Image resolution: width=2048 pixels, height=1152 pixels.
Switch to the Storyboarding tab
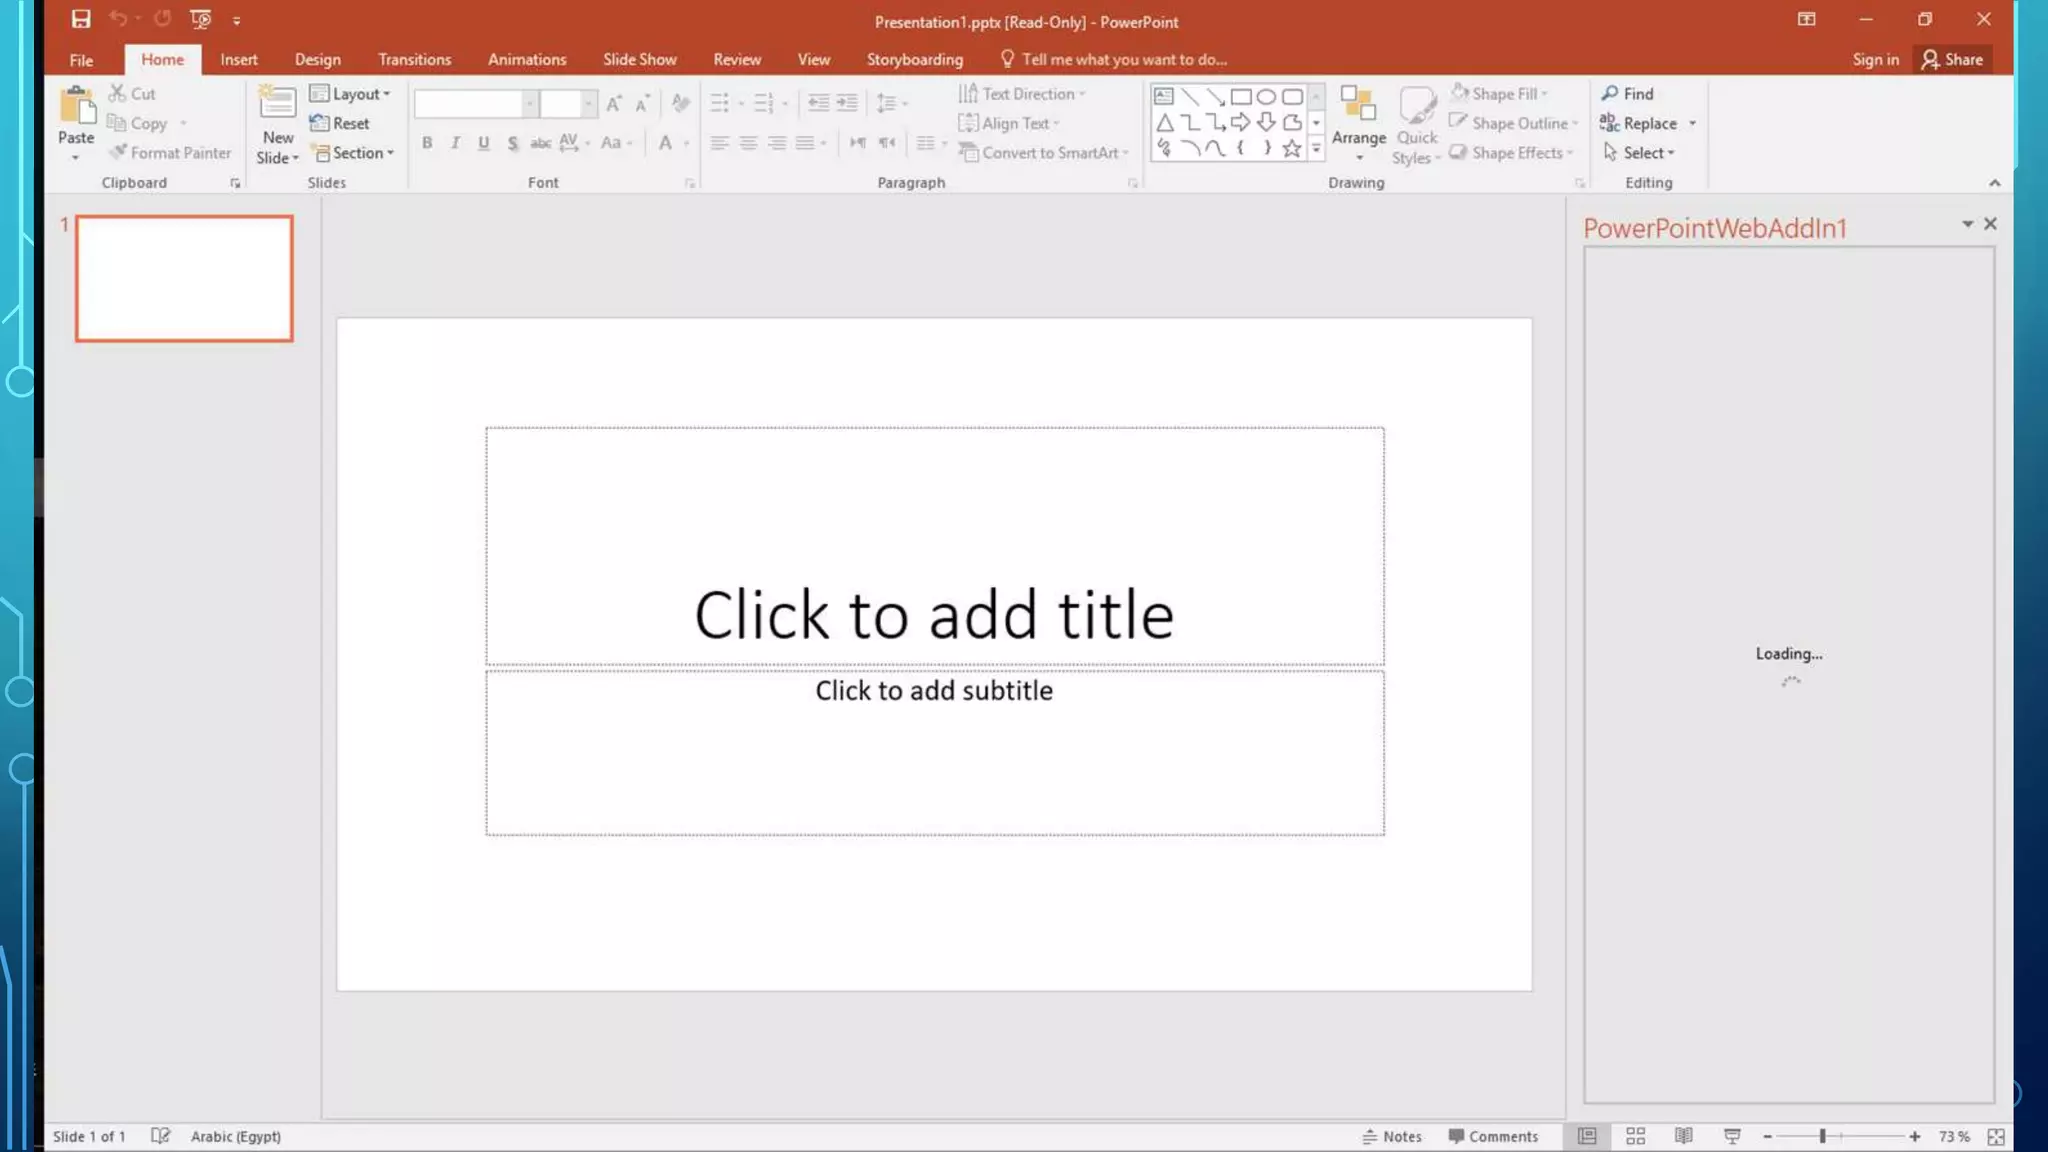tap(914, 59)
